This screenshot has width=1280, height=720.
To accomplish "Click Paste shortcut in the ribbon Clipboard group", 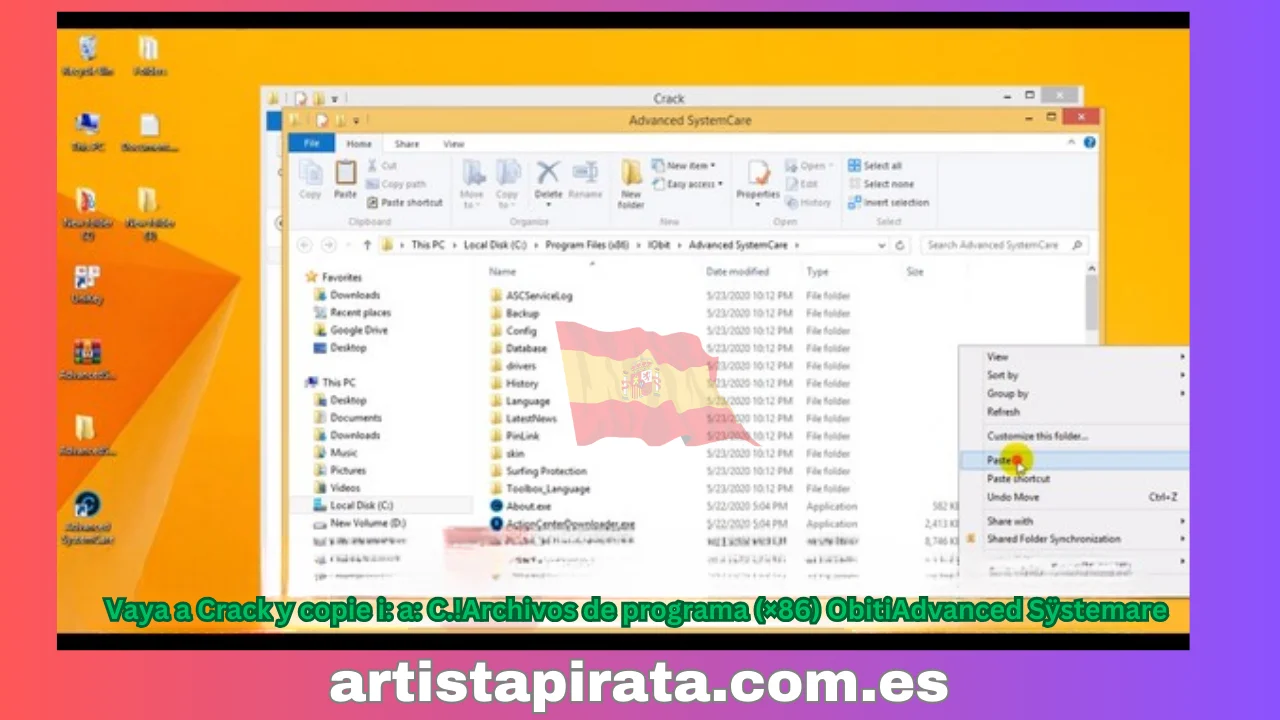I will [x=404, y=202].
